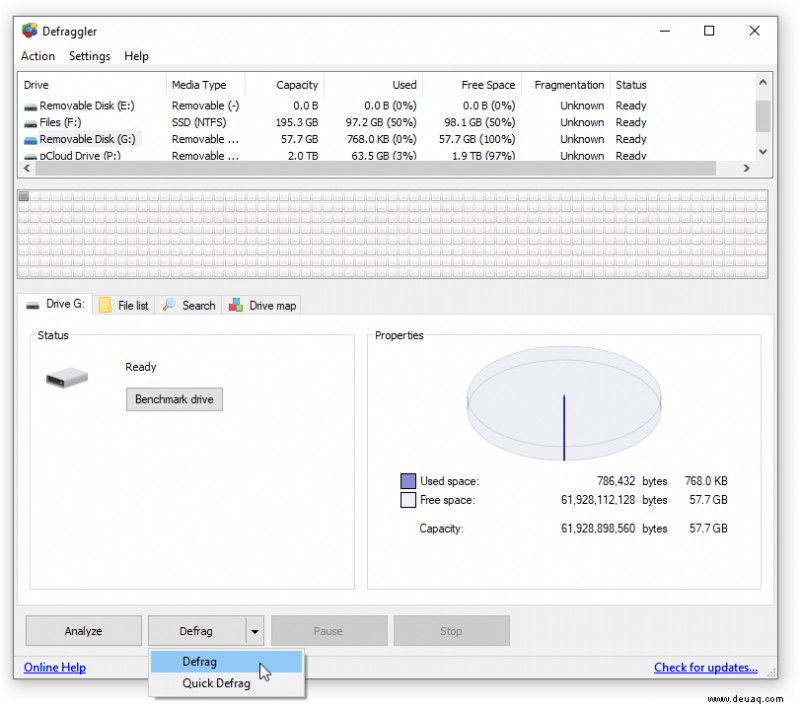Click the pCloud Drive (P:) drive icon
800x708 pixels.
31,156
